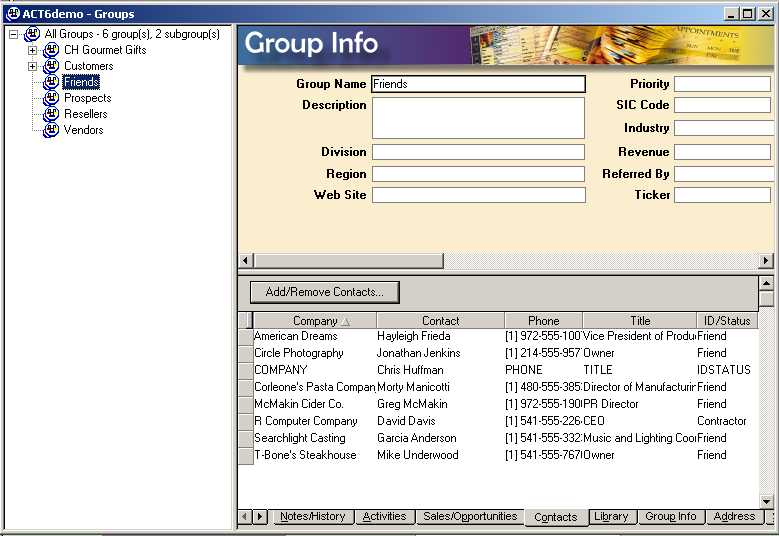Expand the CH Gourmet Gifts subgroups
The image size is (779, 536).
pyautogui.click(x=32, y=50)
